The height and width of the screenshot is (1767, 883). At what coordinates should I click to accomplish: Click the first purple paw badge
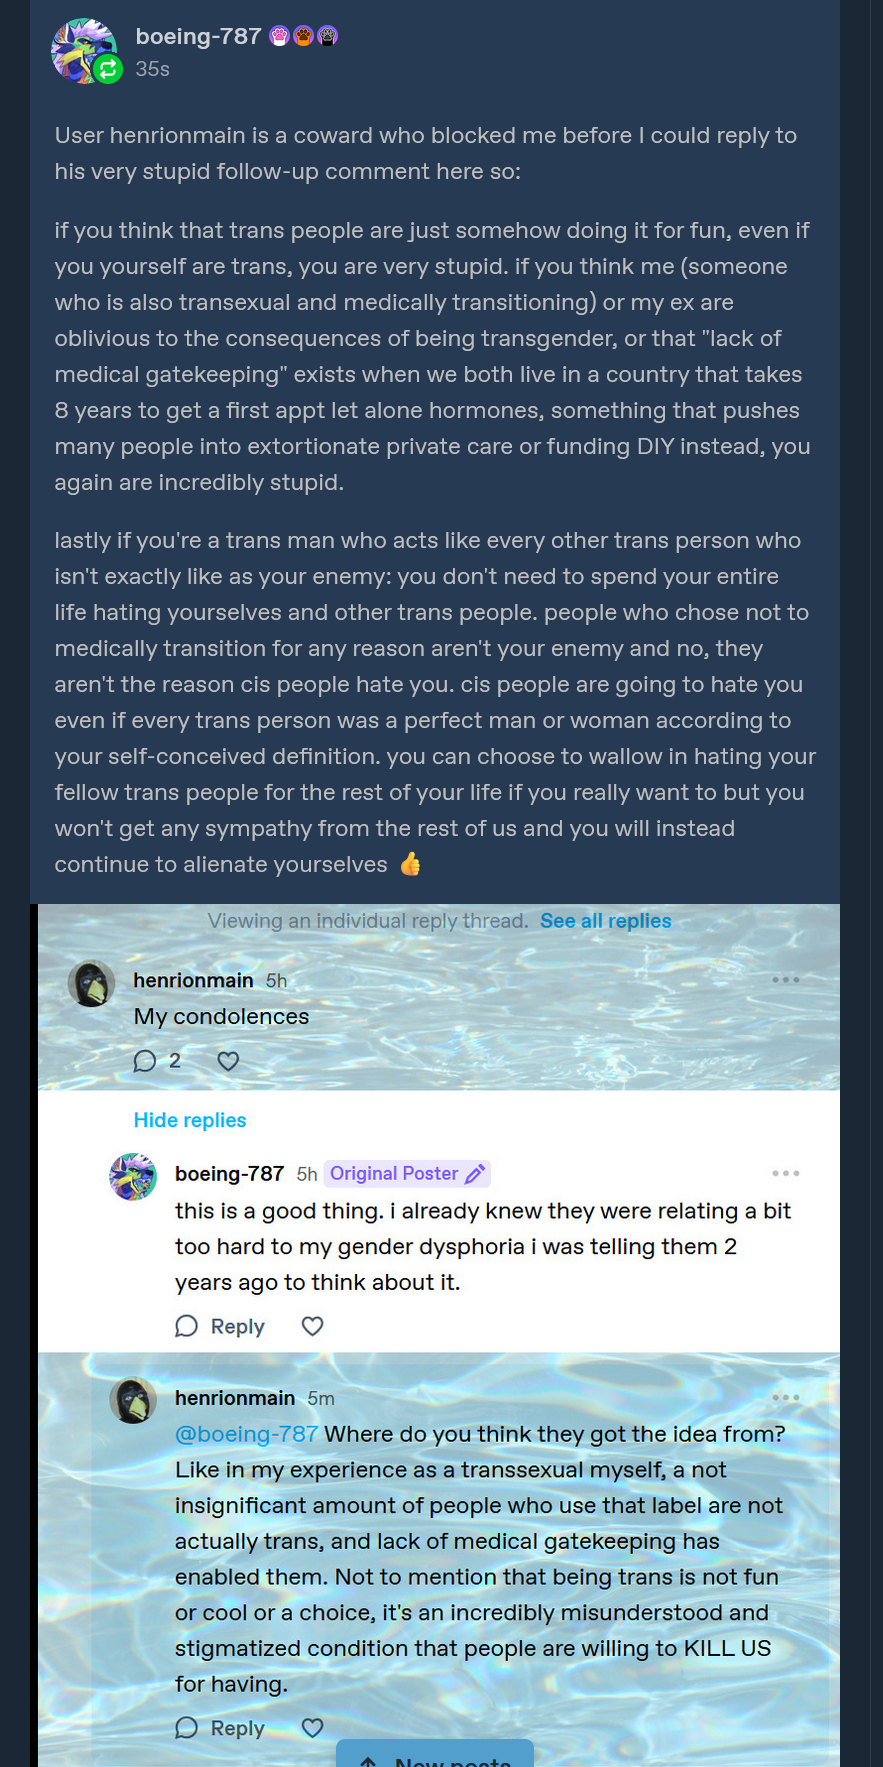tap(280, 37)
